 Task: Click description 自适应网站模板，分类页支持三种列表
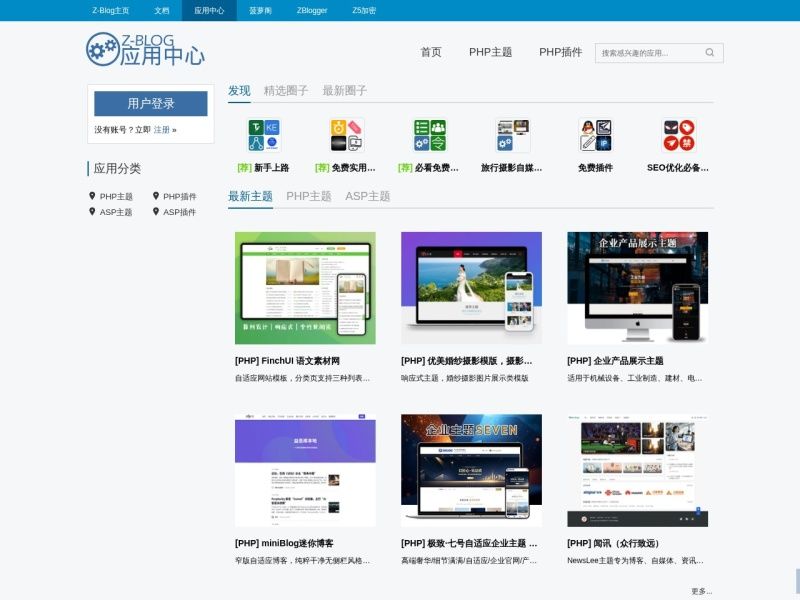pyautogui.click(x=303, y=378)
